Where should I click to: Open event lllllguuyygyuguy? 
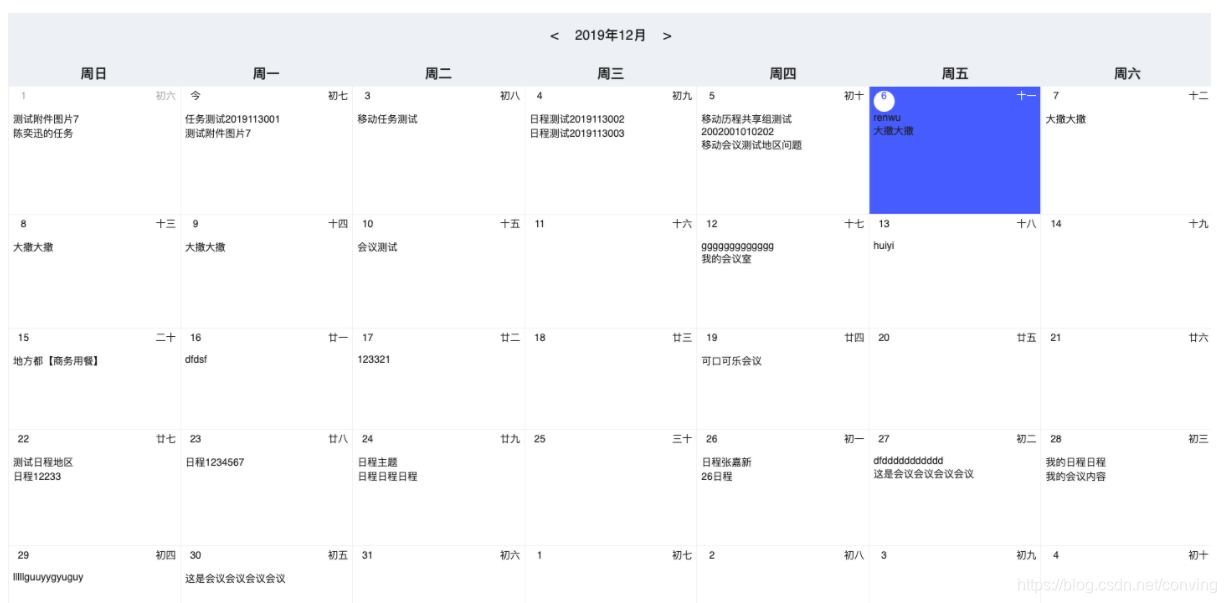point(48,577)
